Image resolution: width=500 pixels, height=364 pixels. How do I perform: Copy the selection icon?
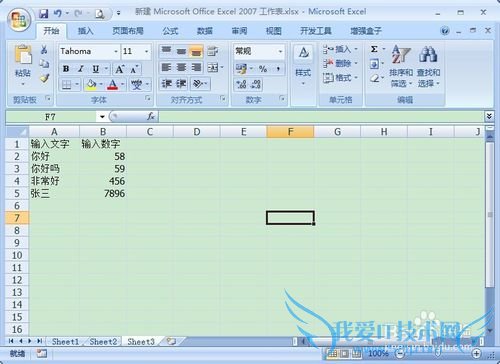44,64
